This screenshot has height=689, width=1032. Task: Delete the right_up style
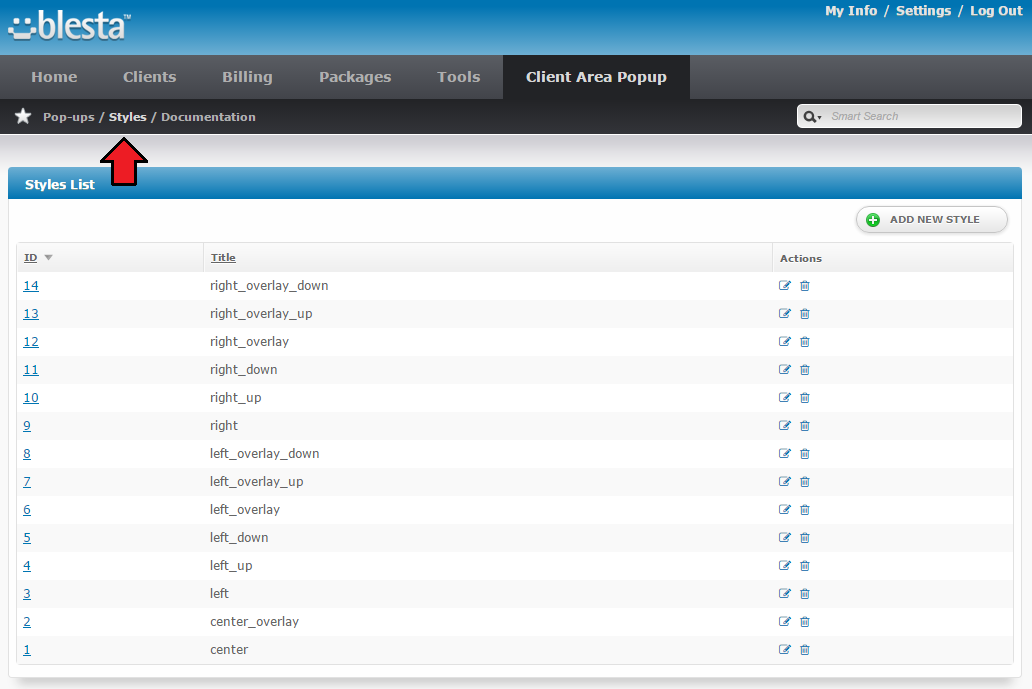click(x=805, y=397)
